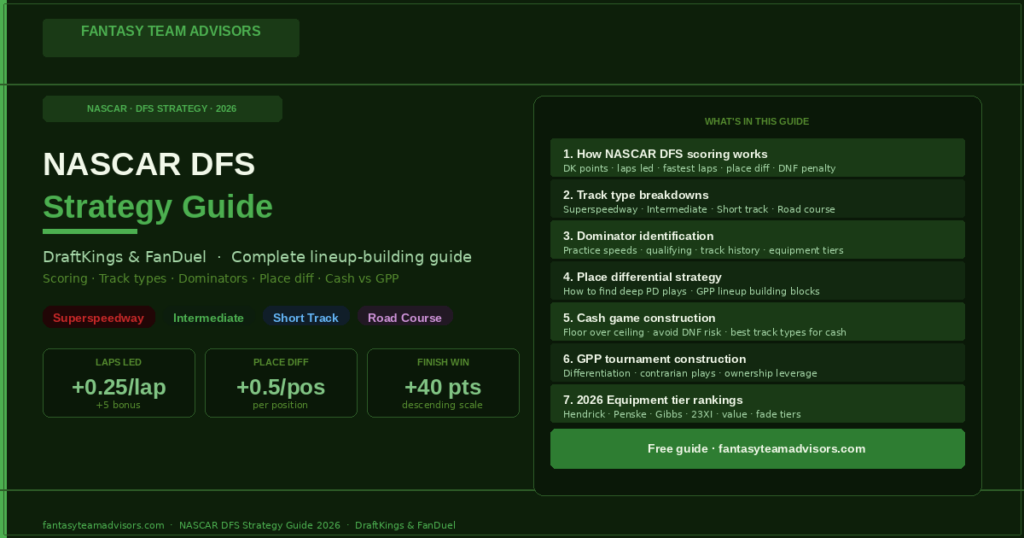Viewport: 1024px width, 538px height.
Task: Click the DraftKings & FanDuel footer text
Action: [405, 526]
